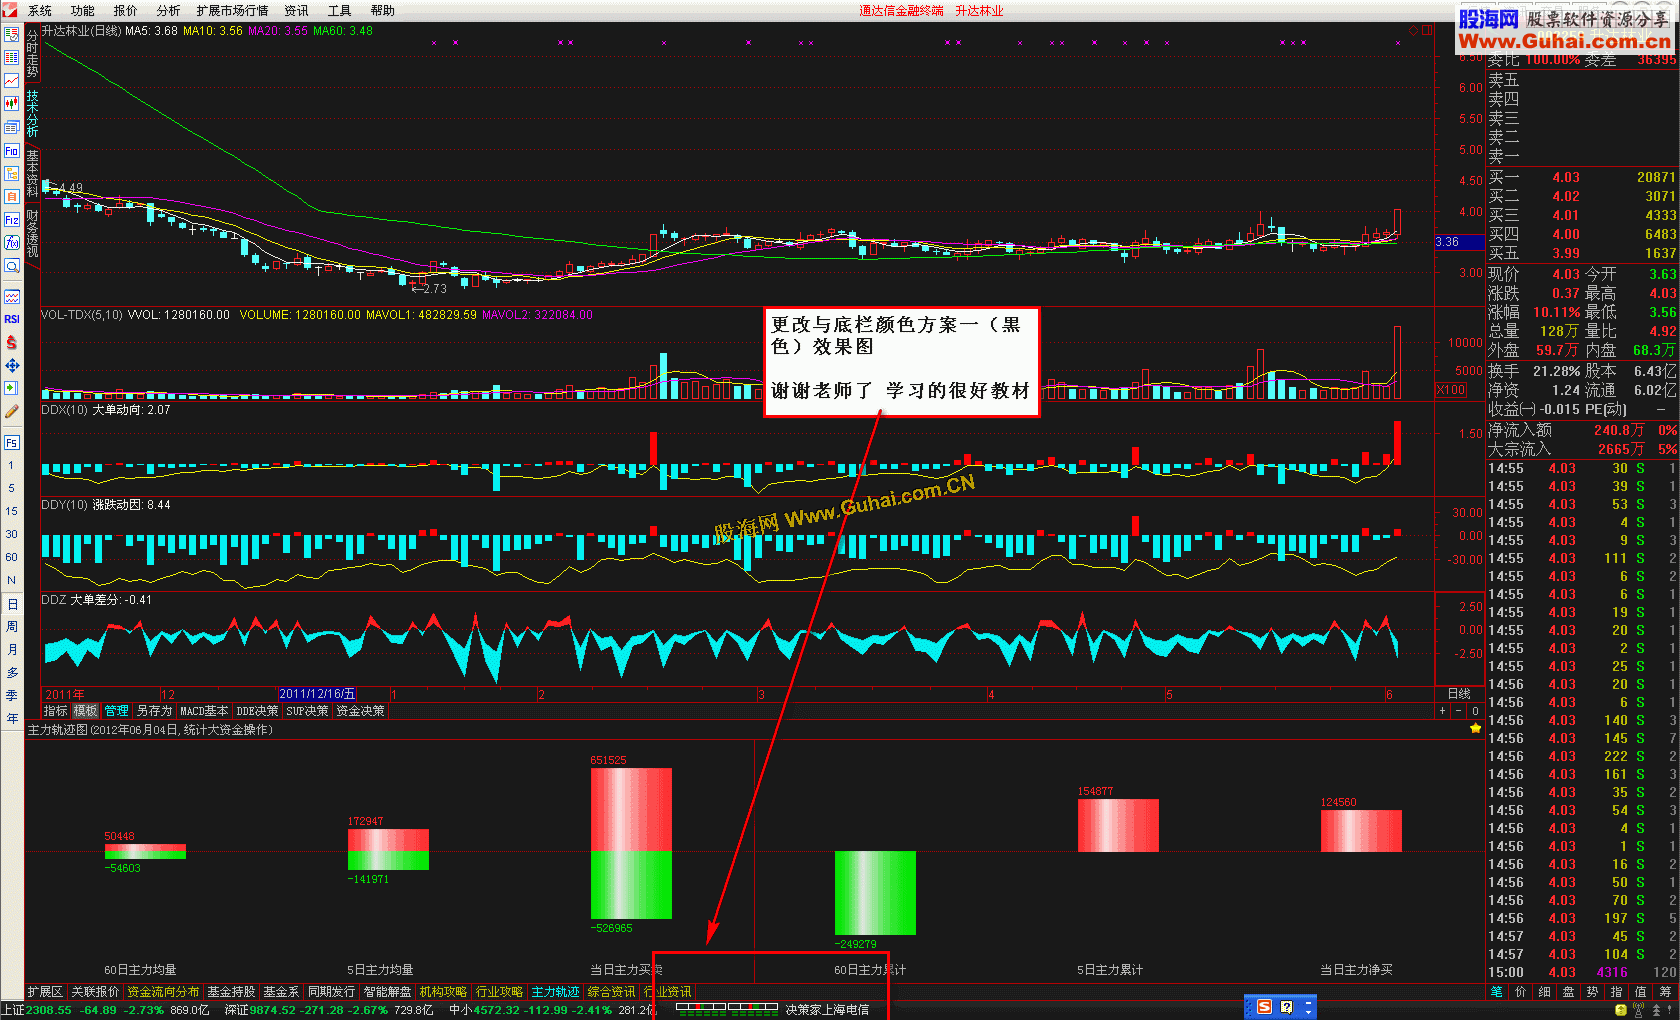Switch to the 价 price tab
Screen dimensions: 1680x1020
point(1521,992)
